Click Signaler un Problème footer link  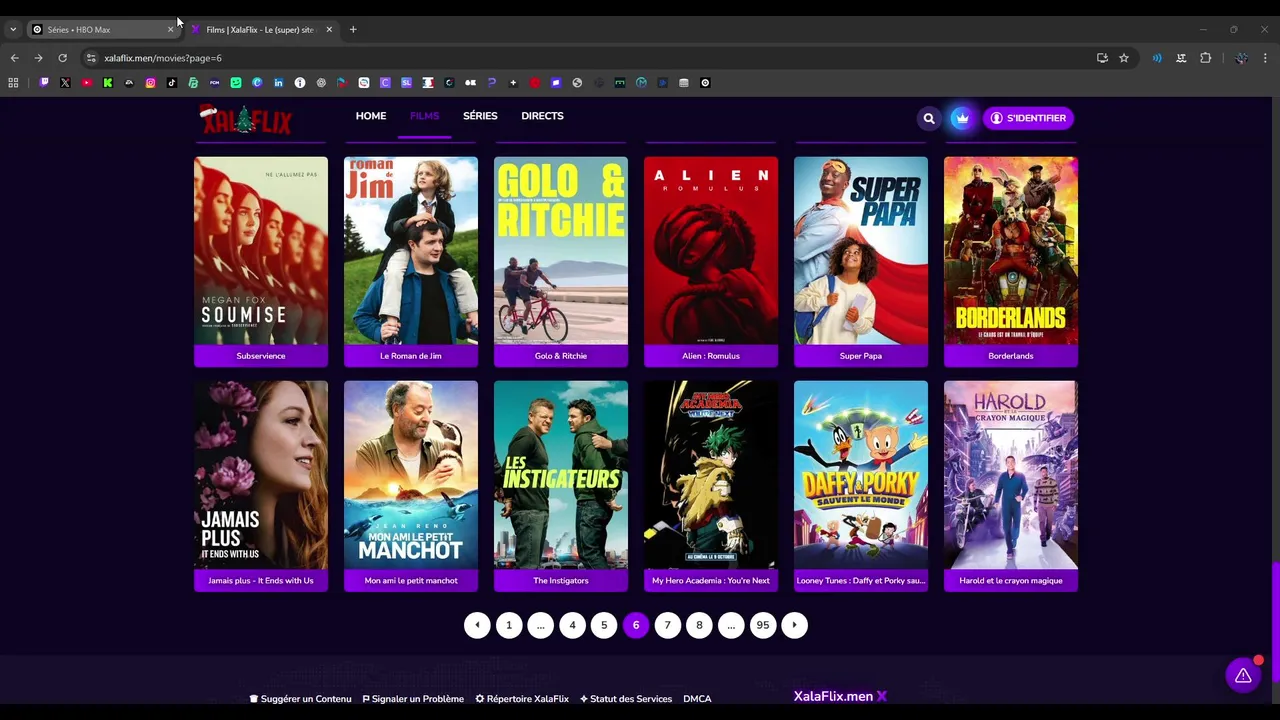pos(413,699)
